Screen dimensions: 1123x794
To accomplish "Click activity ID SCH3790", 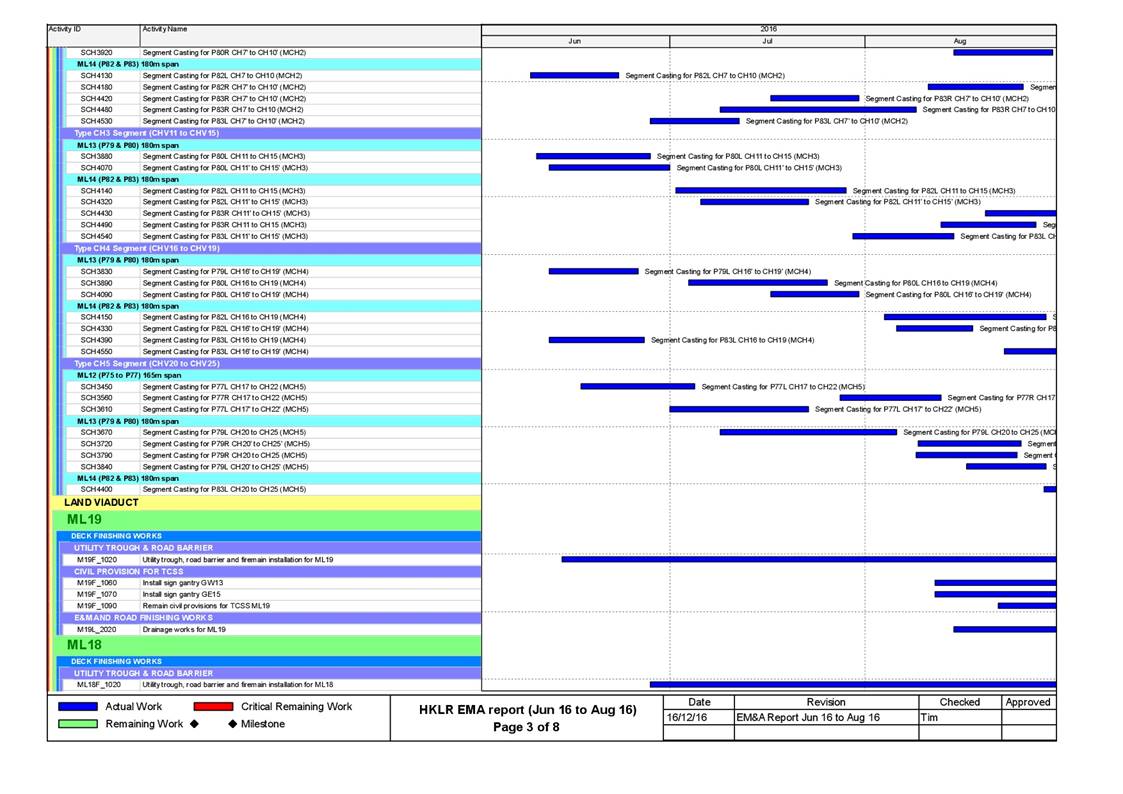I will coord(96,455).
